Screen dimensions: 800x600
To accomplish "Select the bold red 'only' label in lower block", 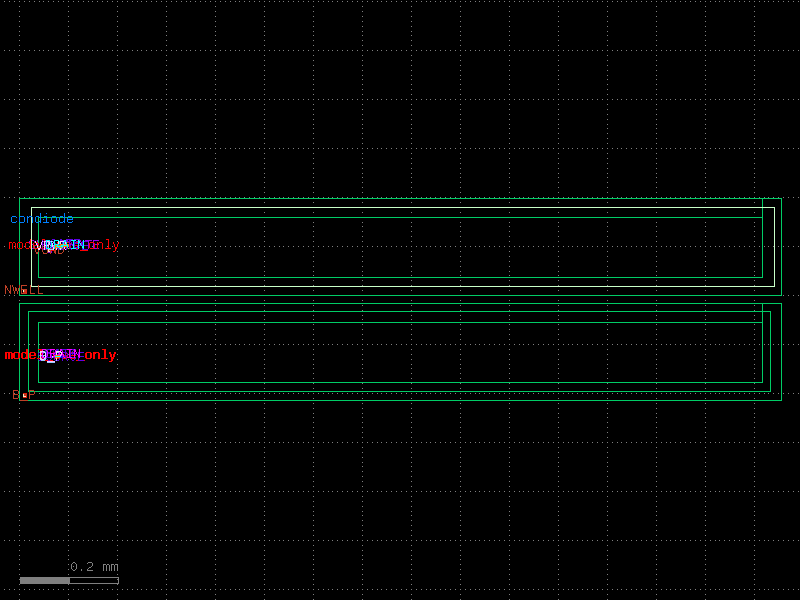I will 97,355.
